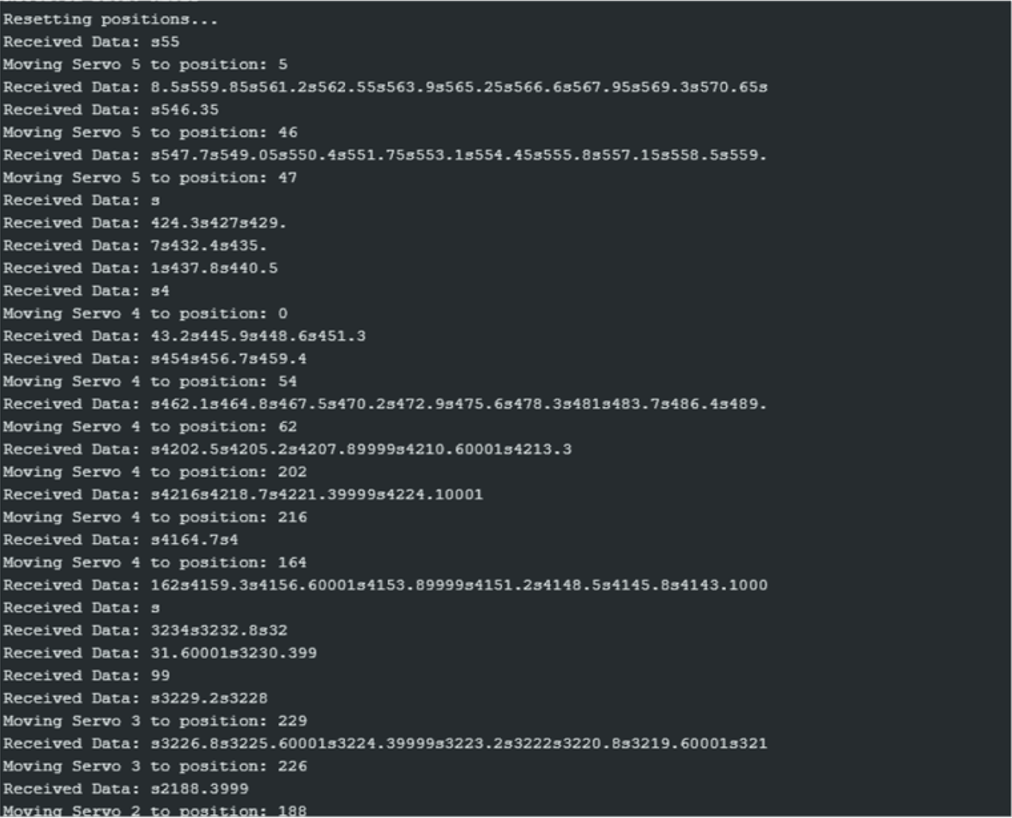Select 'Received Data: 43.2s445.9s448.6s451.3' line
Screen dimensions: 1012x818
tap(184, 336)
